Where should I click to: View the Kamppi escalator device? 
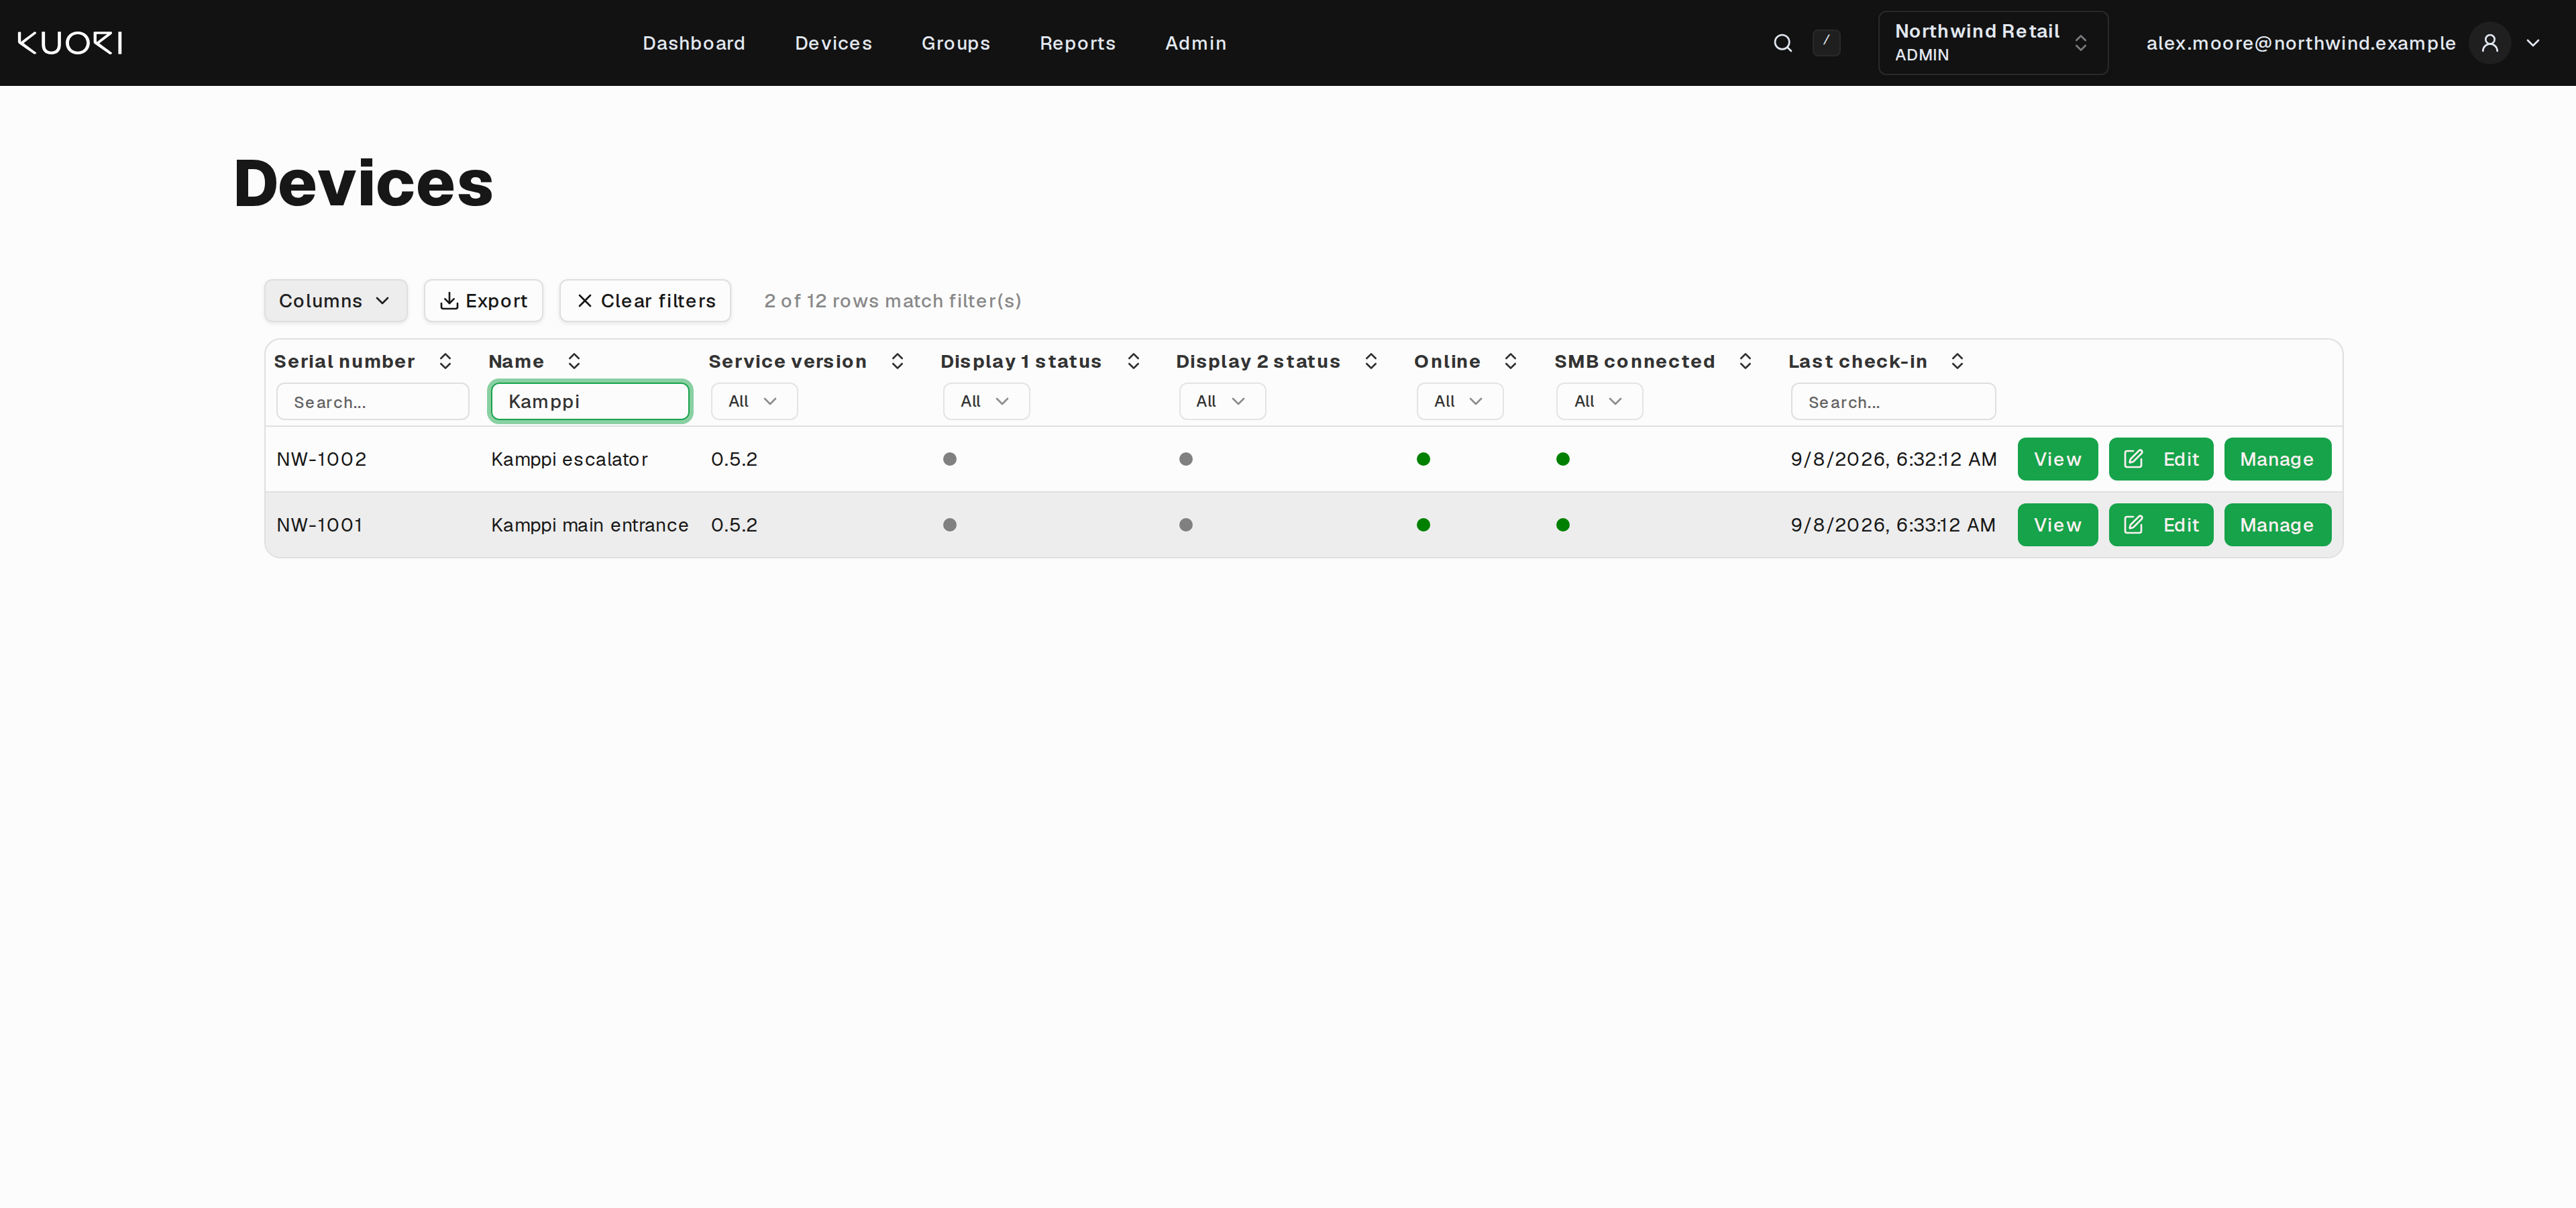pyautogui.click(x=2057, y=459)
